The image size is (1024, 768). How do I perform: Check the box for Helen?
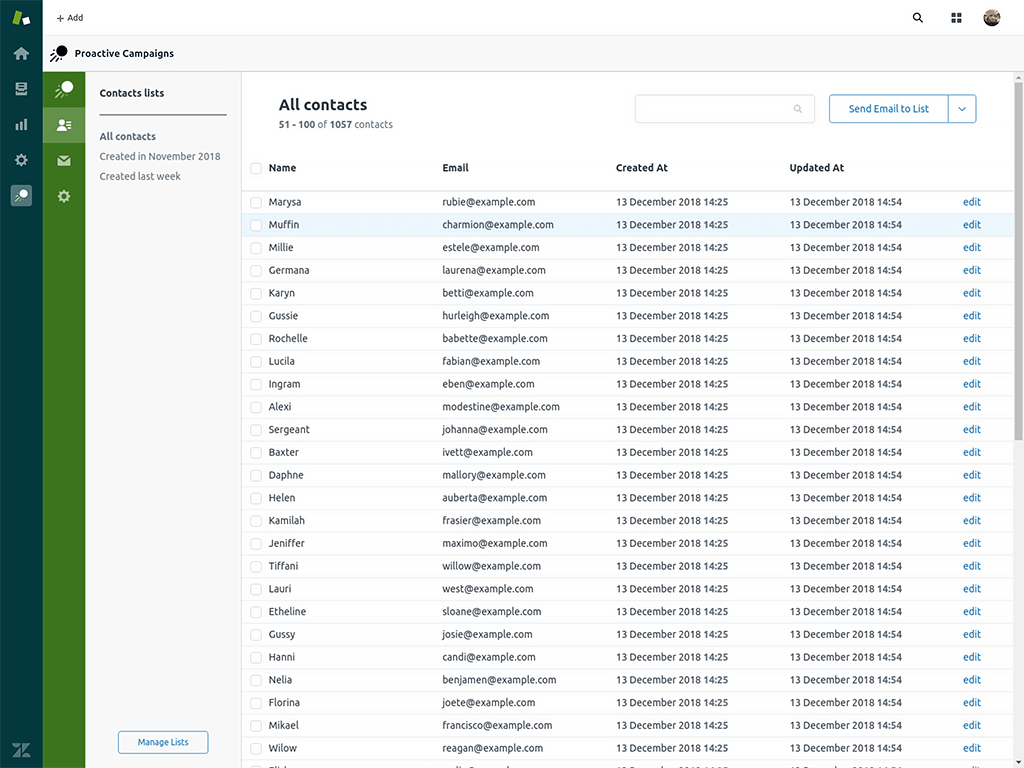point(256,498)
